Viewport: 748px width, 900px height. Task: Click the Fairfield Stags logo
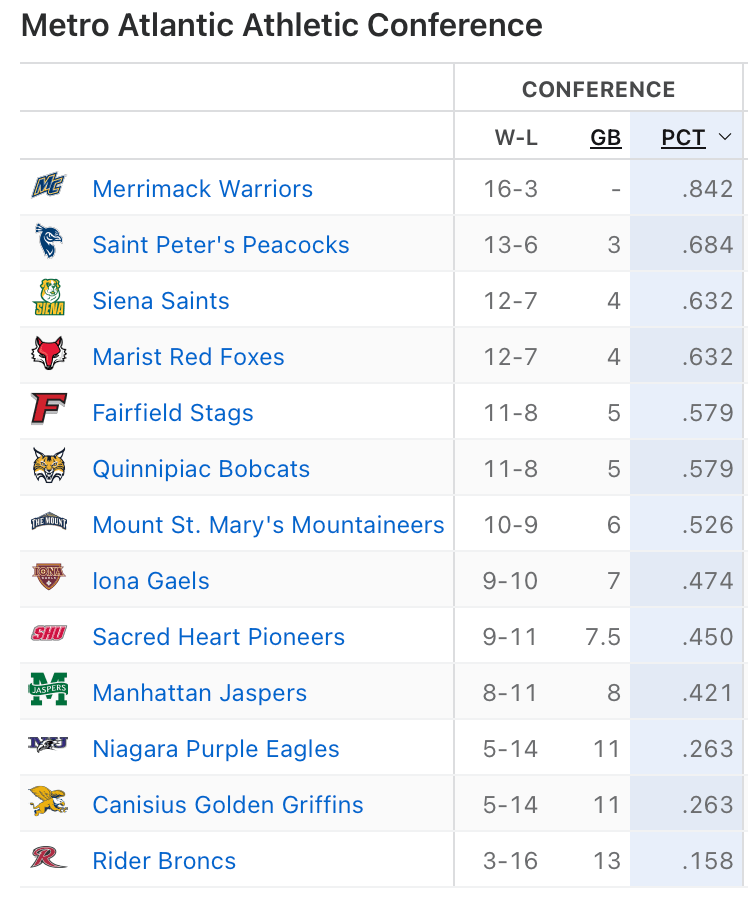pyautogui.click(x=48, y=412)
